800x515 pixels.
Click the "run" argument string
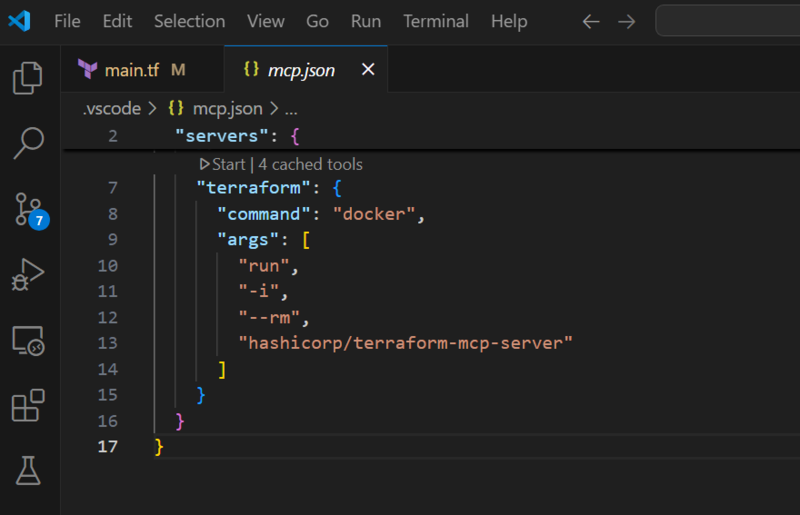point(264,266)
